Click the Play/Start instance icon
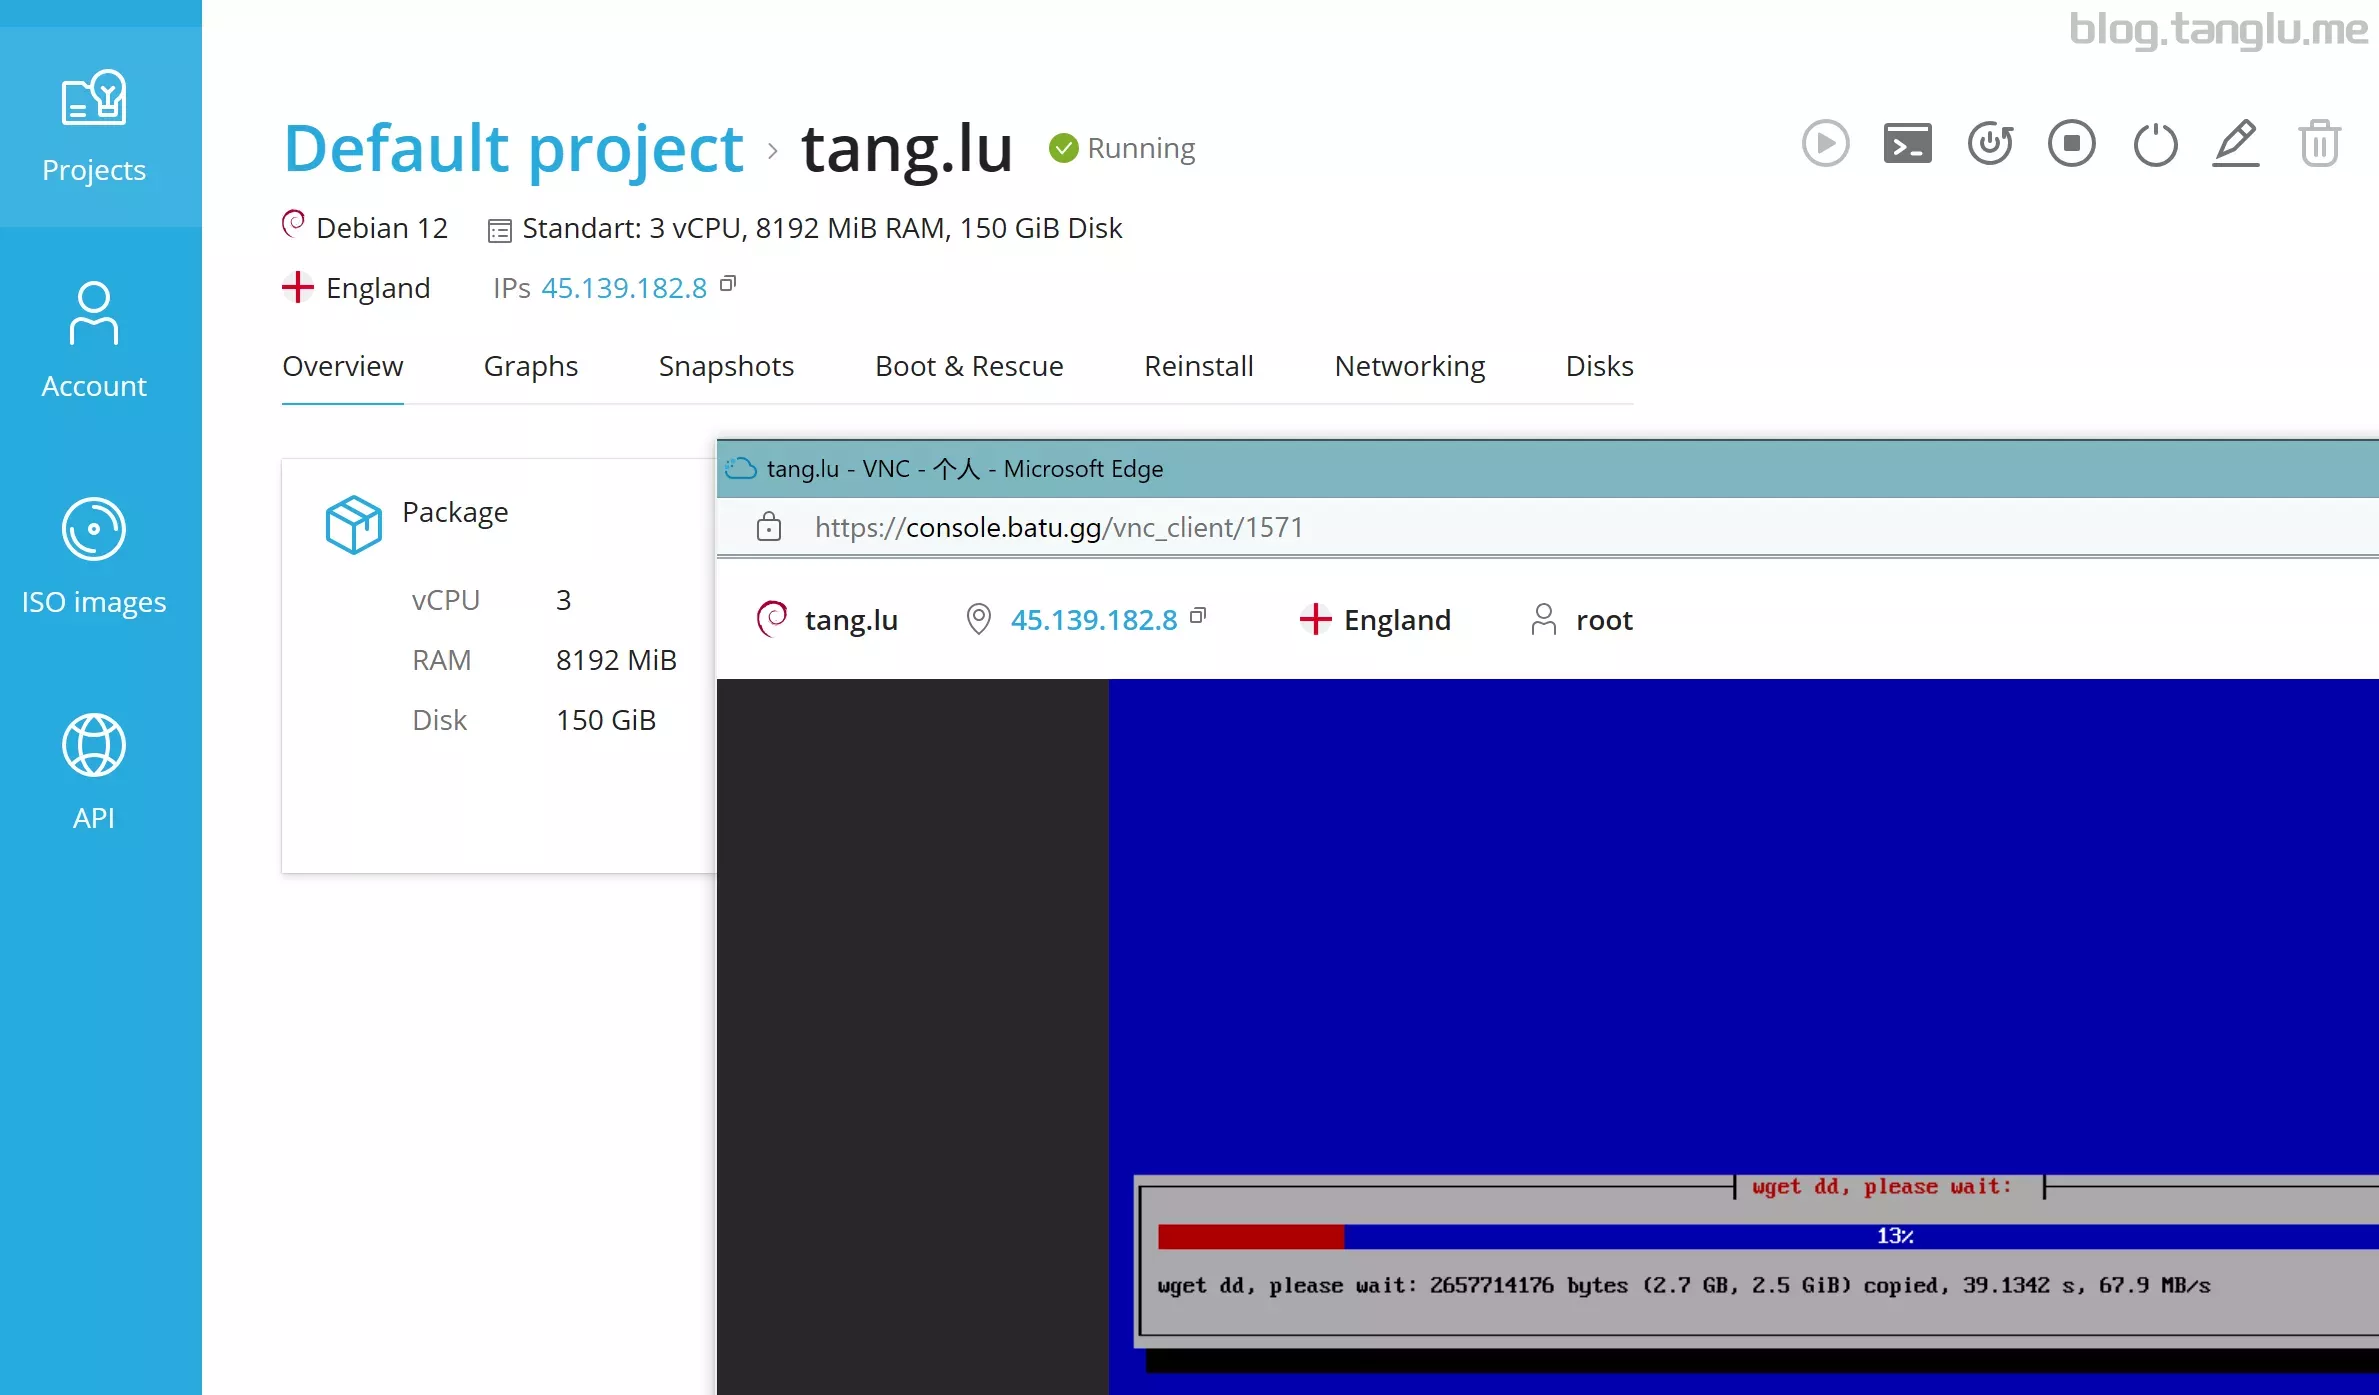This screenshot has height=1395, width=2379. [x=1825, y=144]
